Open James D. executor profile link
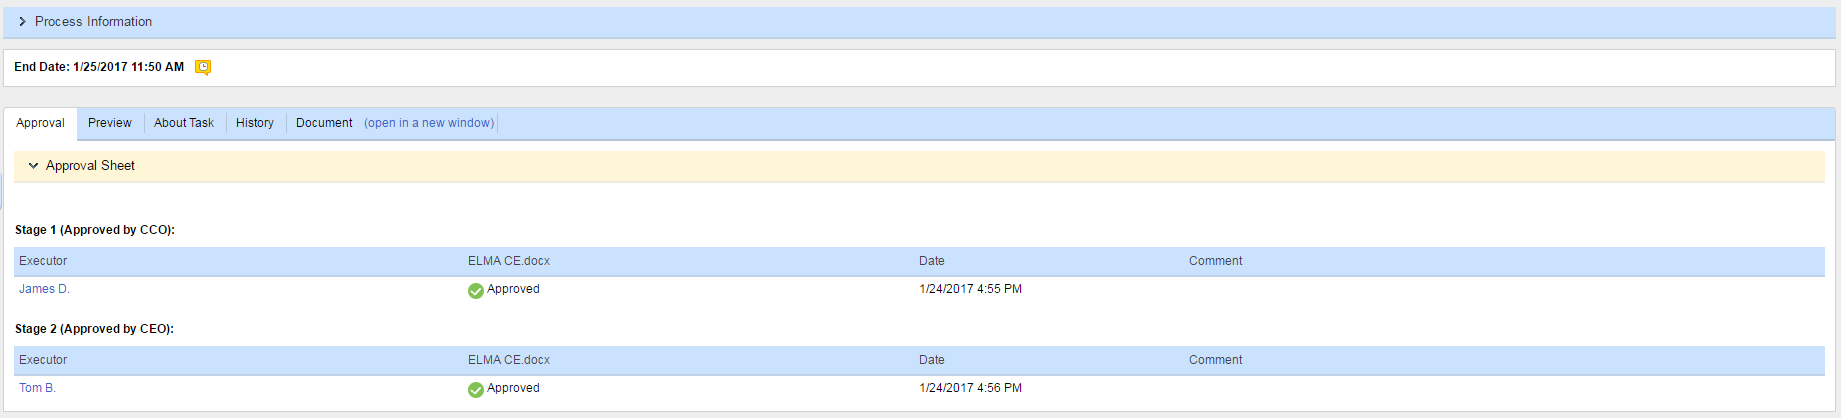The image size is (1841, 418). click(x=44, y=289)
